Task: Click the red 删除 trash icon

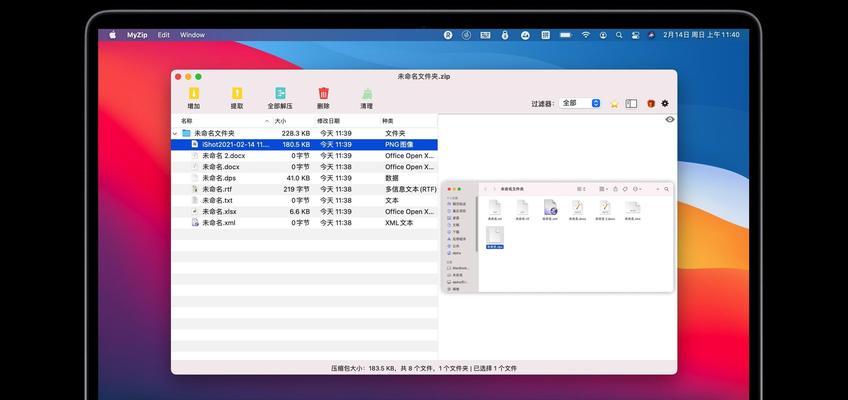Action: [x=323, y=94]
